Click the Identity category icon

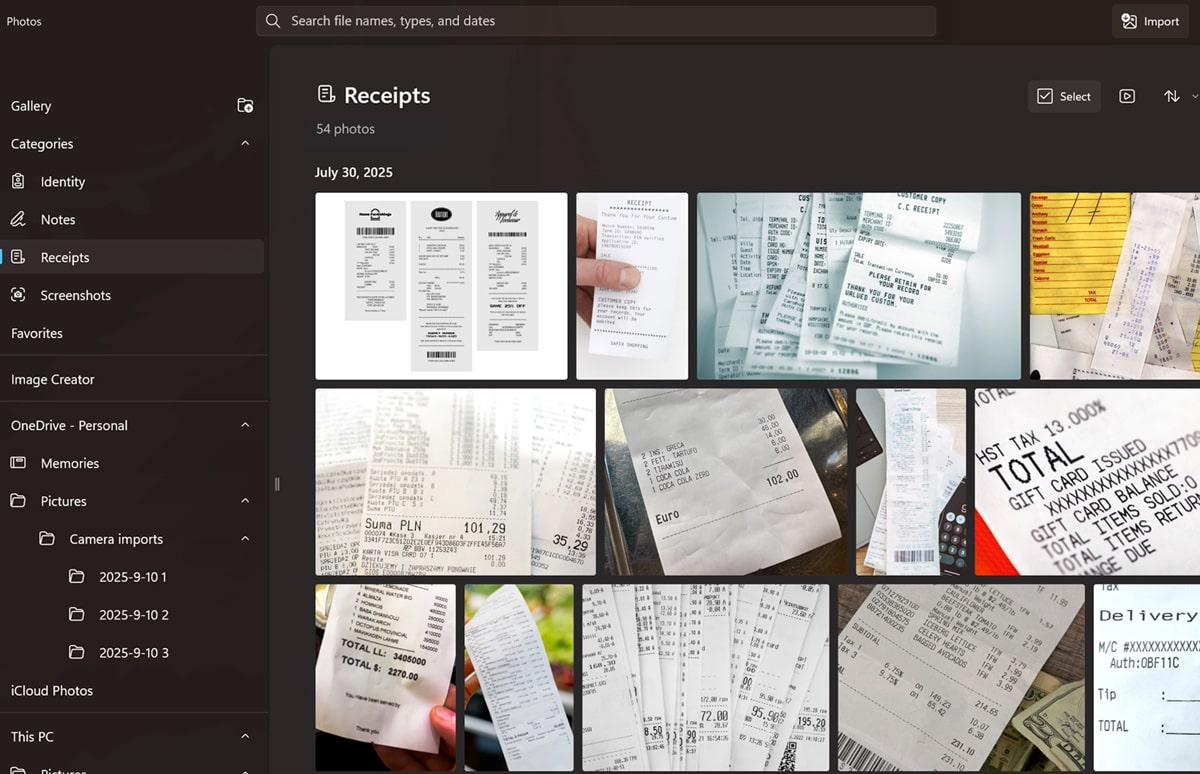[x=18, y=182]
